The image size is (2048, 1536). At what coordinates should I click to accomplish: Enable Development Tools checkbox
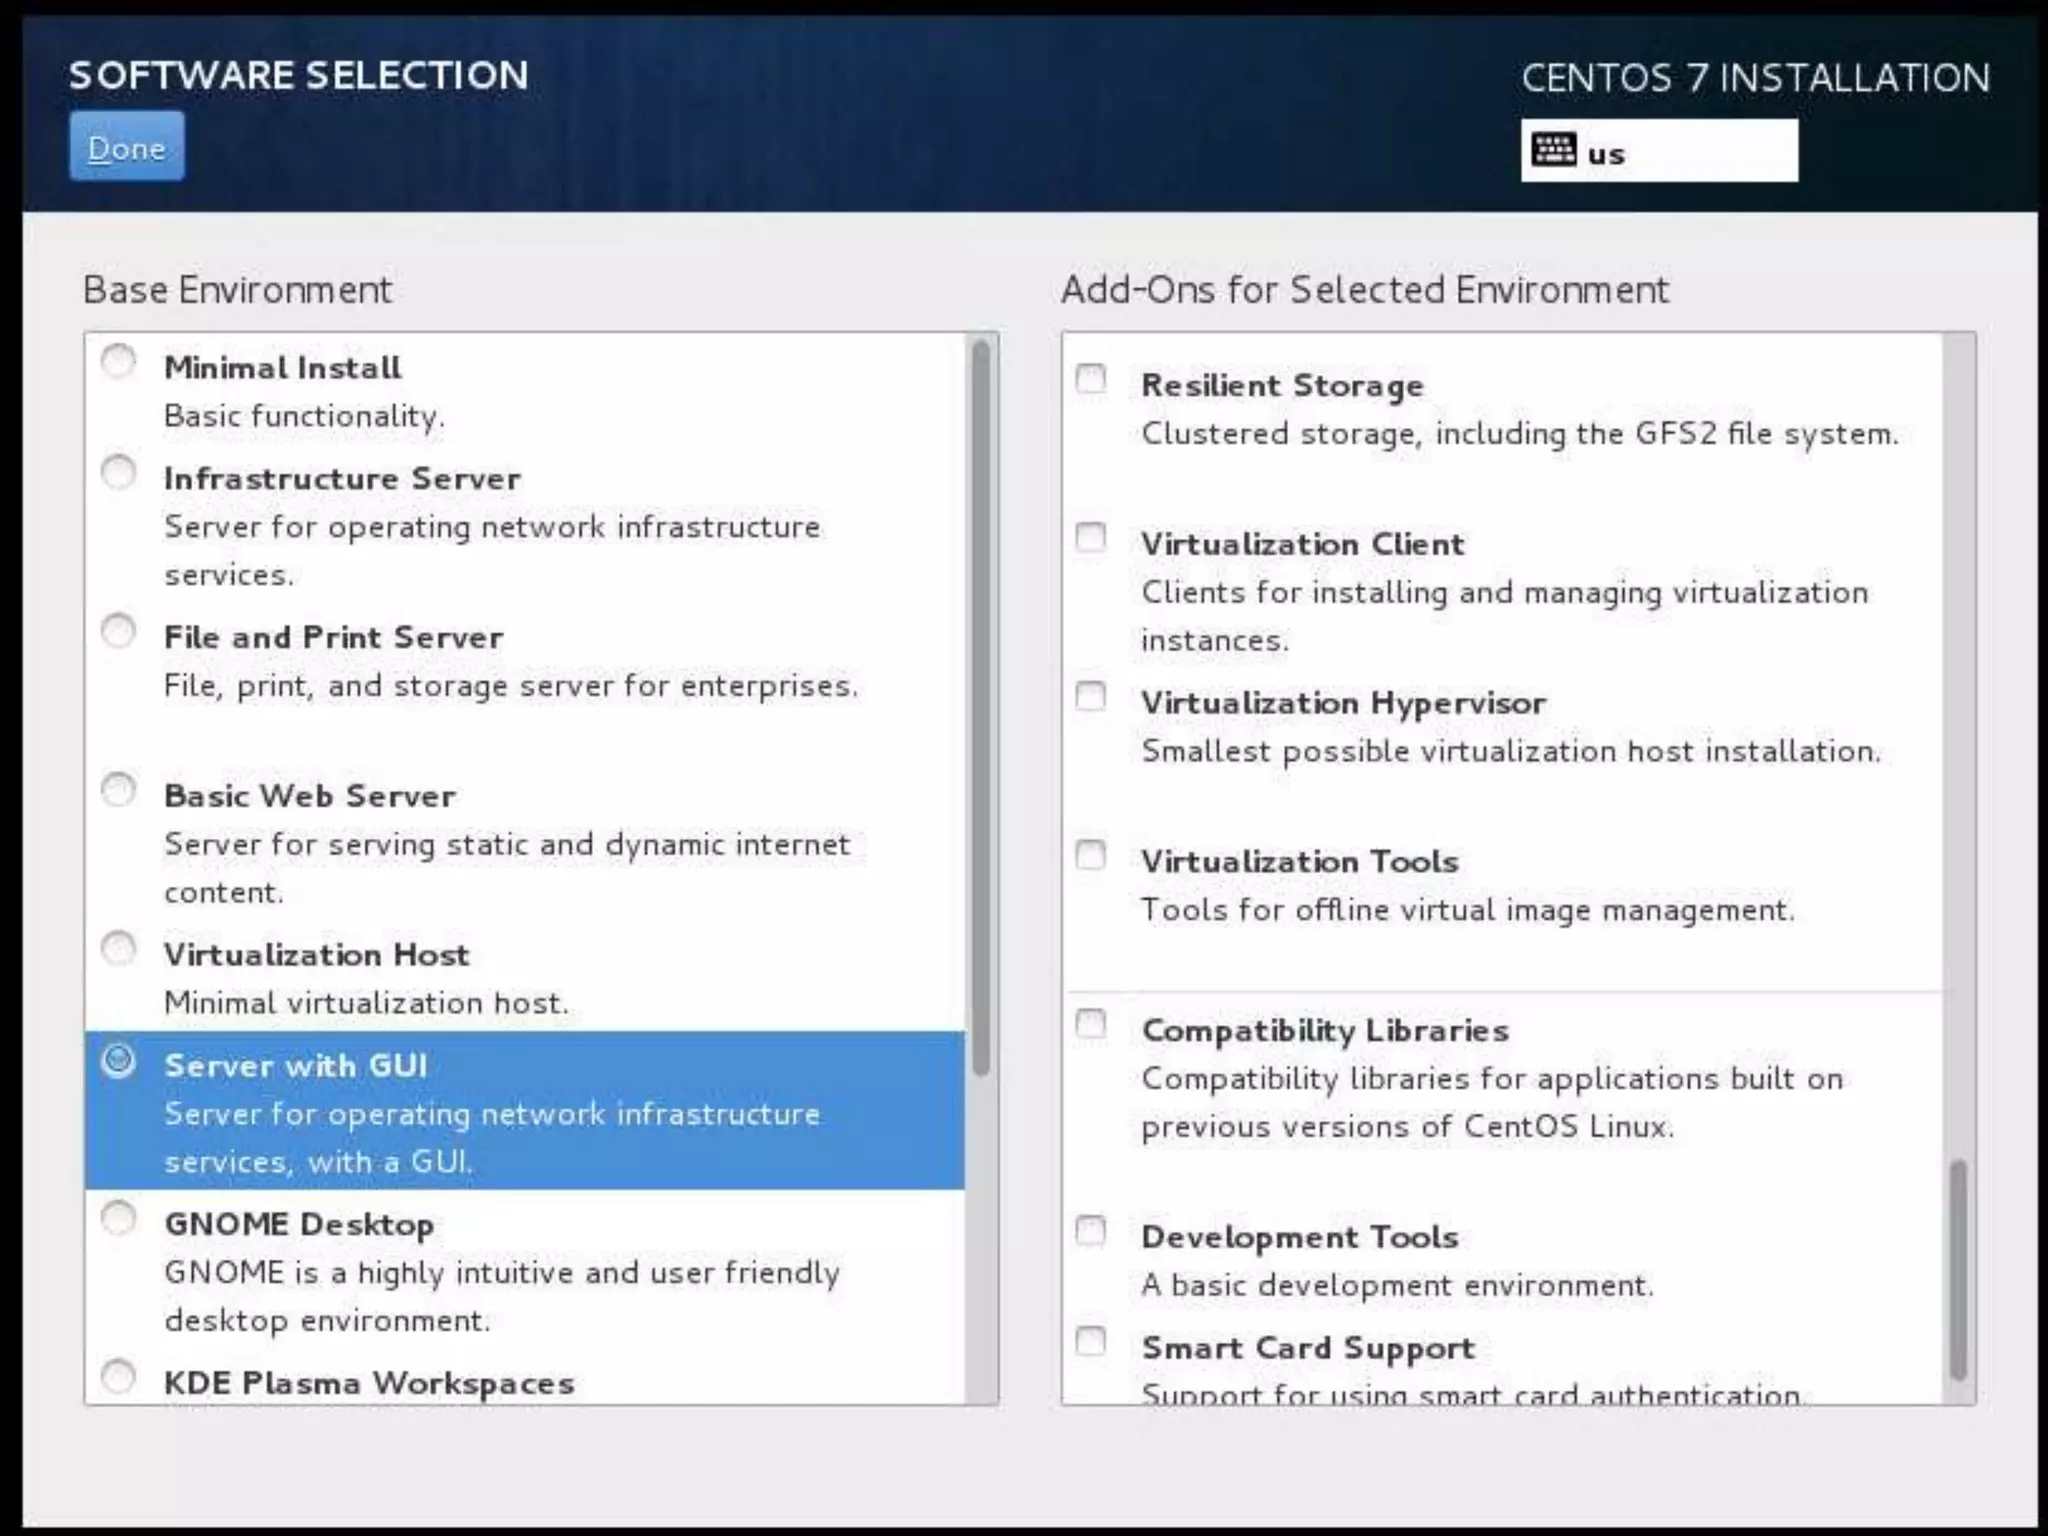1091,1231
